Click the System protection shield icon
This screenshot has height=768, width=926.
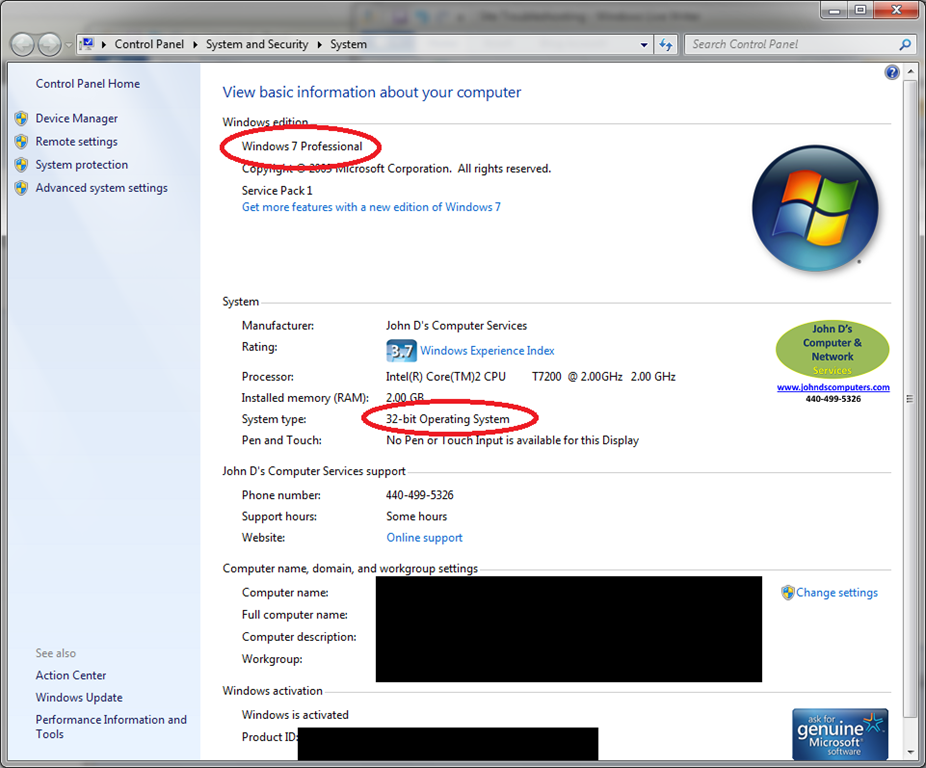point(21,165)
